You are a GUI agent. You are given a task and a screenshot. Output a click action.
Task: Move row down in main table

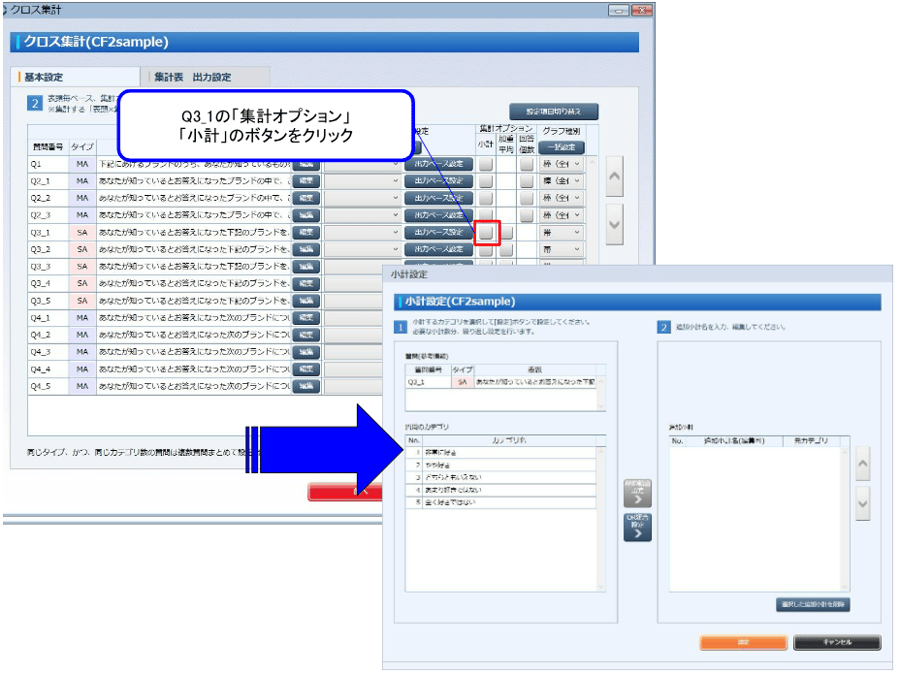point(615,224)
